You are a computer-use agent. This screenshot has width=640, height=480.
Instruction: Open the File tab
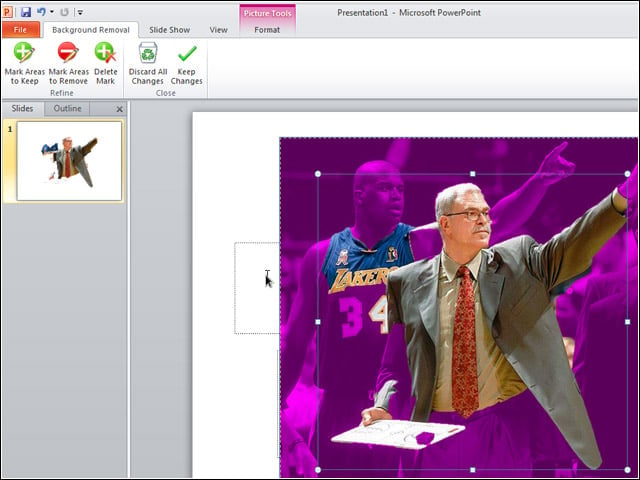tap(21, 29)
